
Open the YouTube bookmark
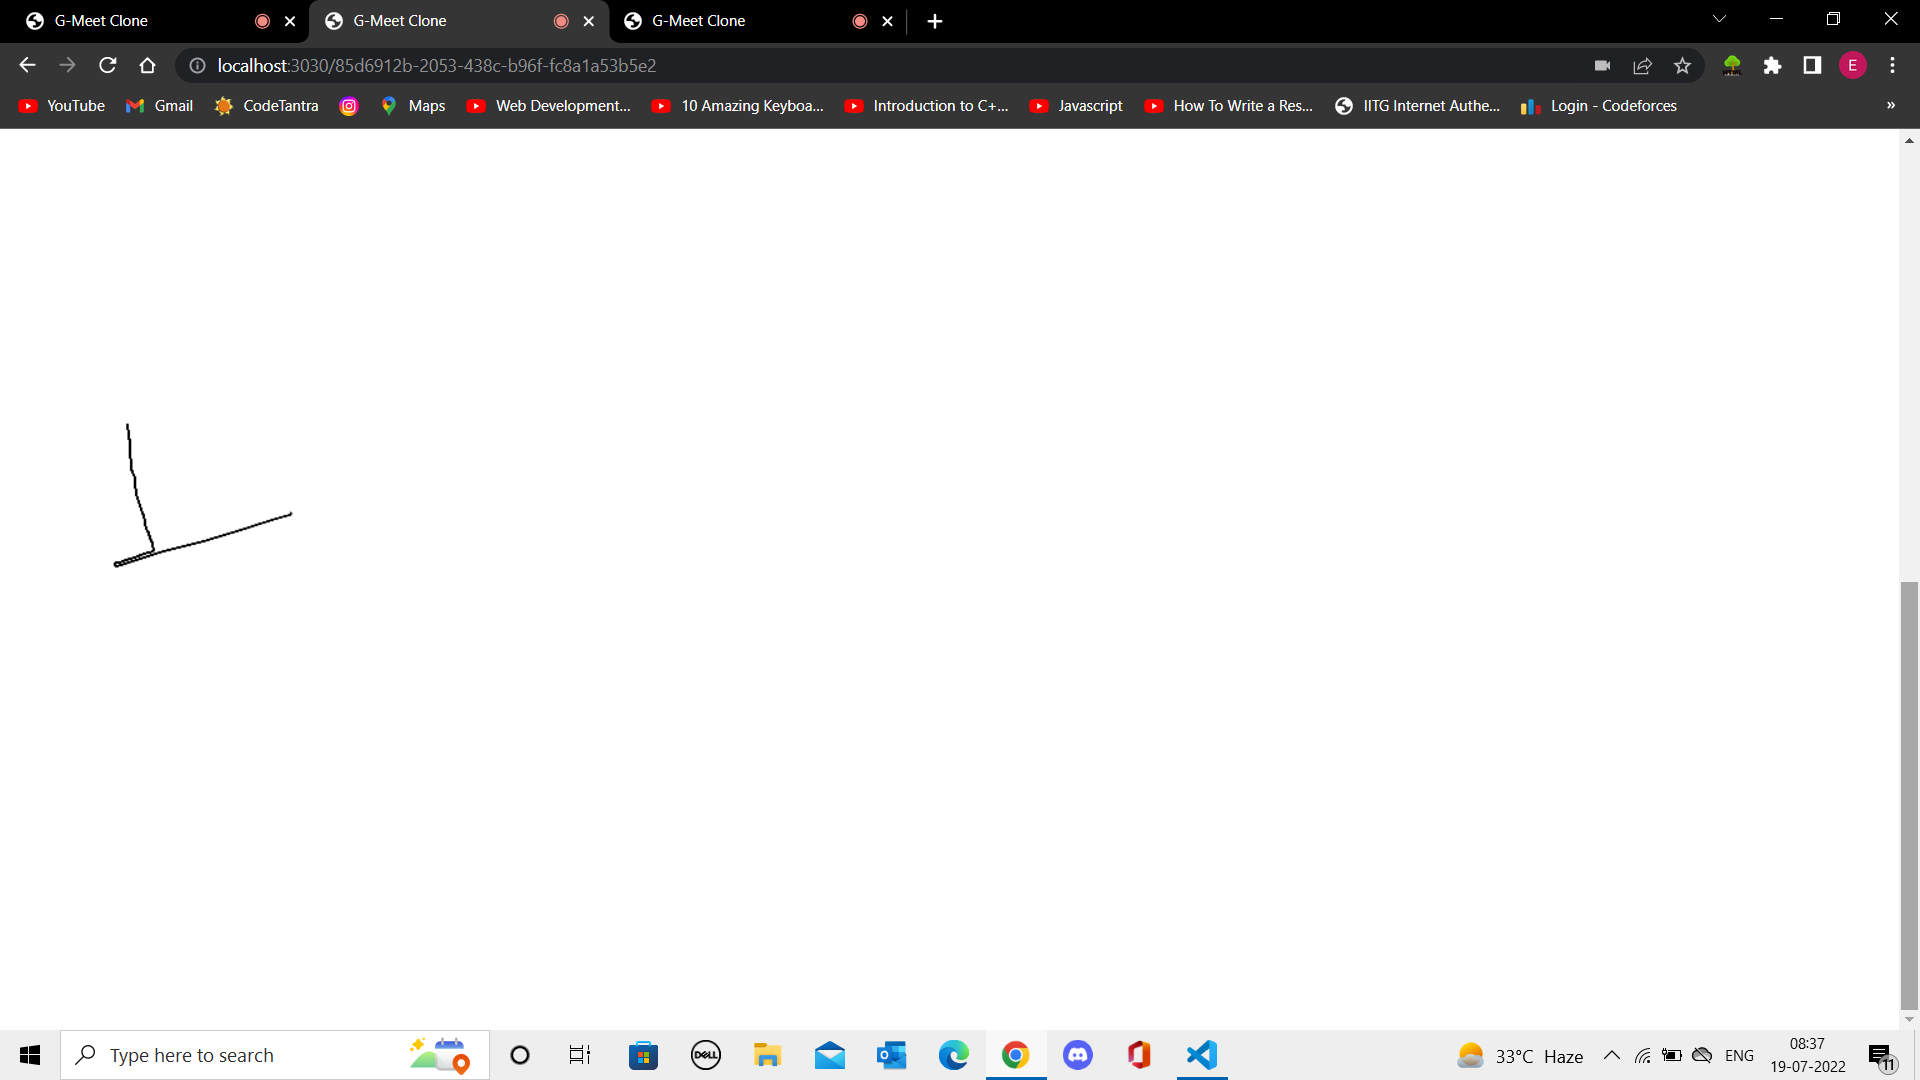tap(62, 106)
